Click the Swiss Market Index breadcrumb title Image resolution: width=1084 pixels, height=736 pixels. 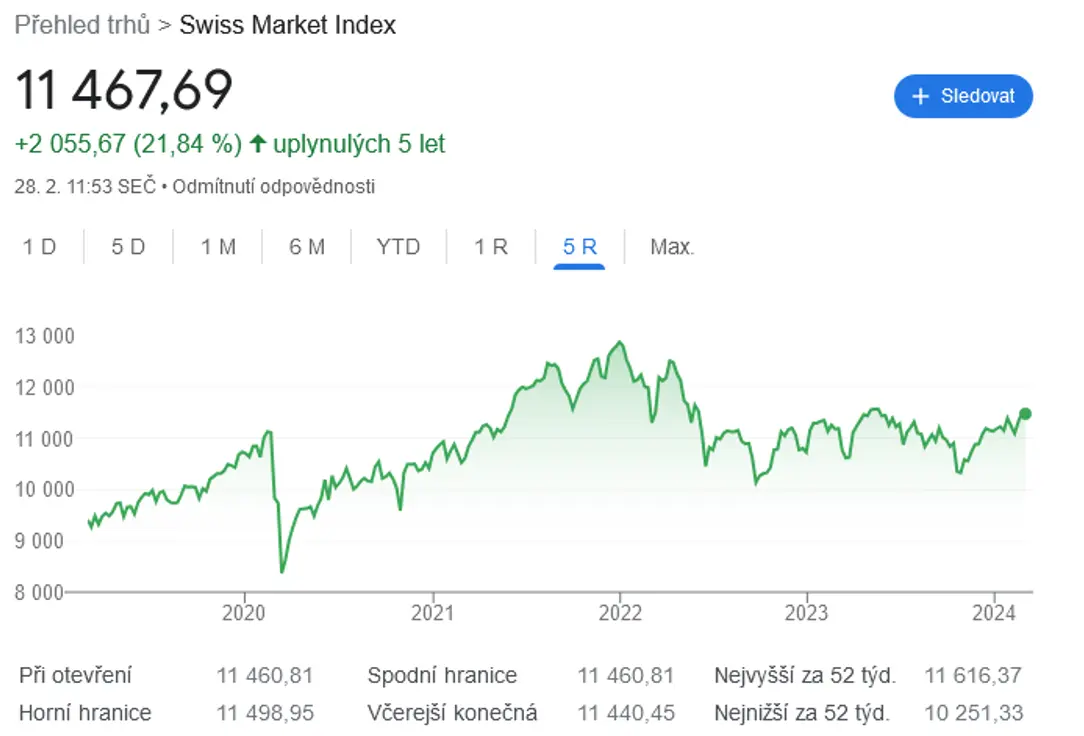point(288,25)
